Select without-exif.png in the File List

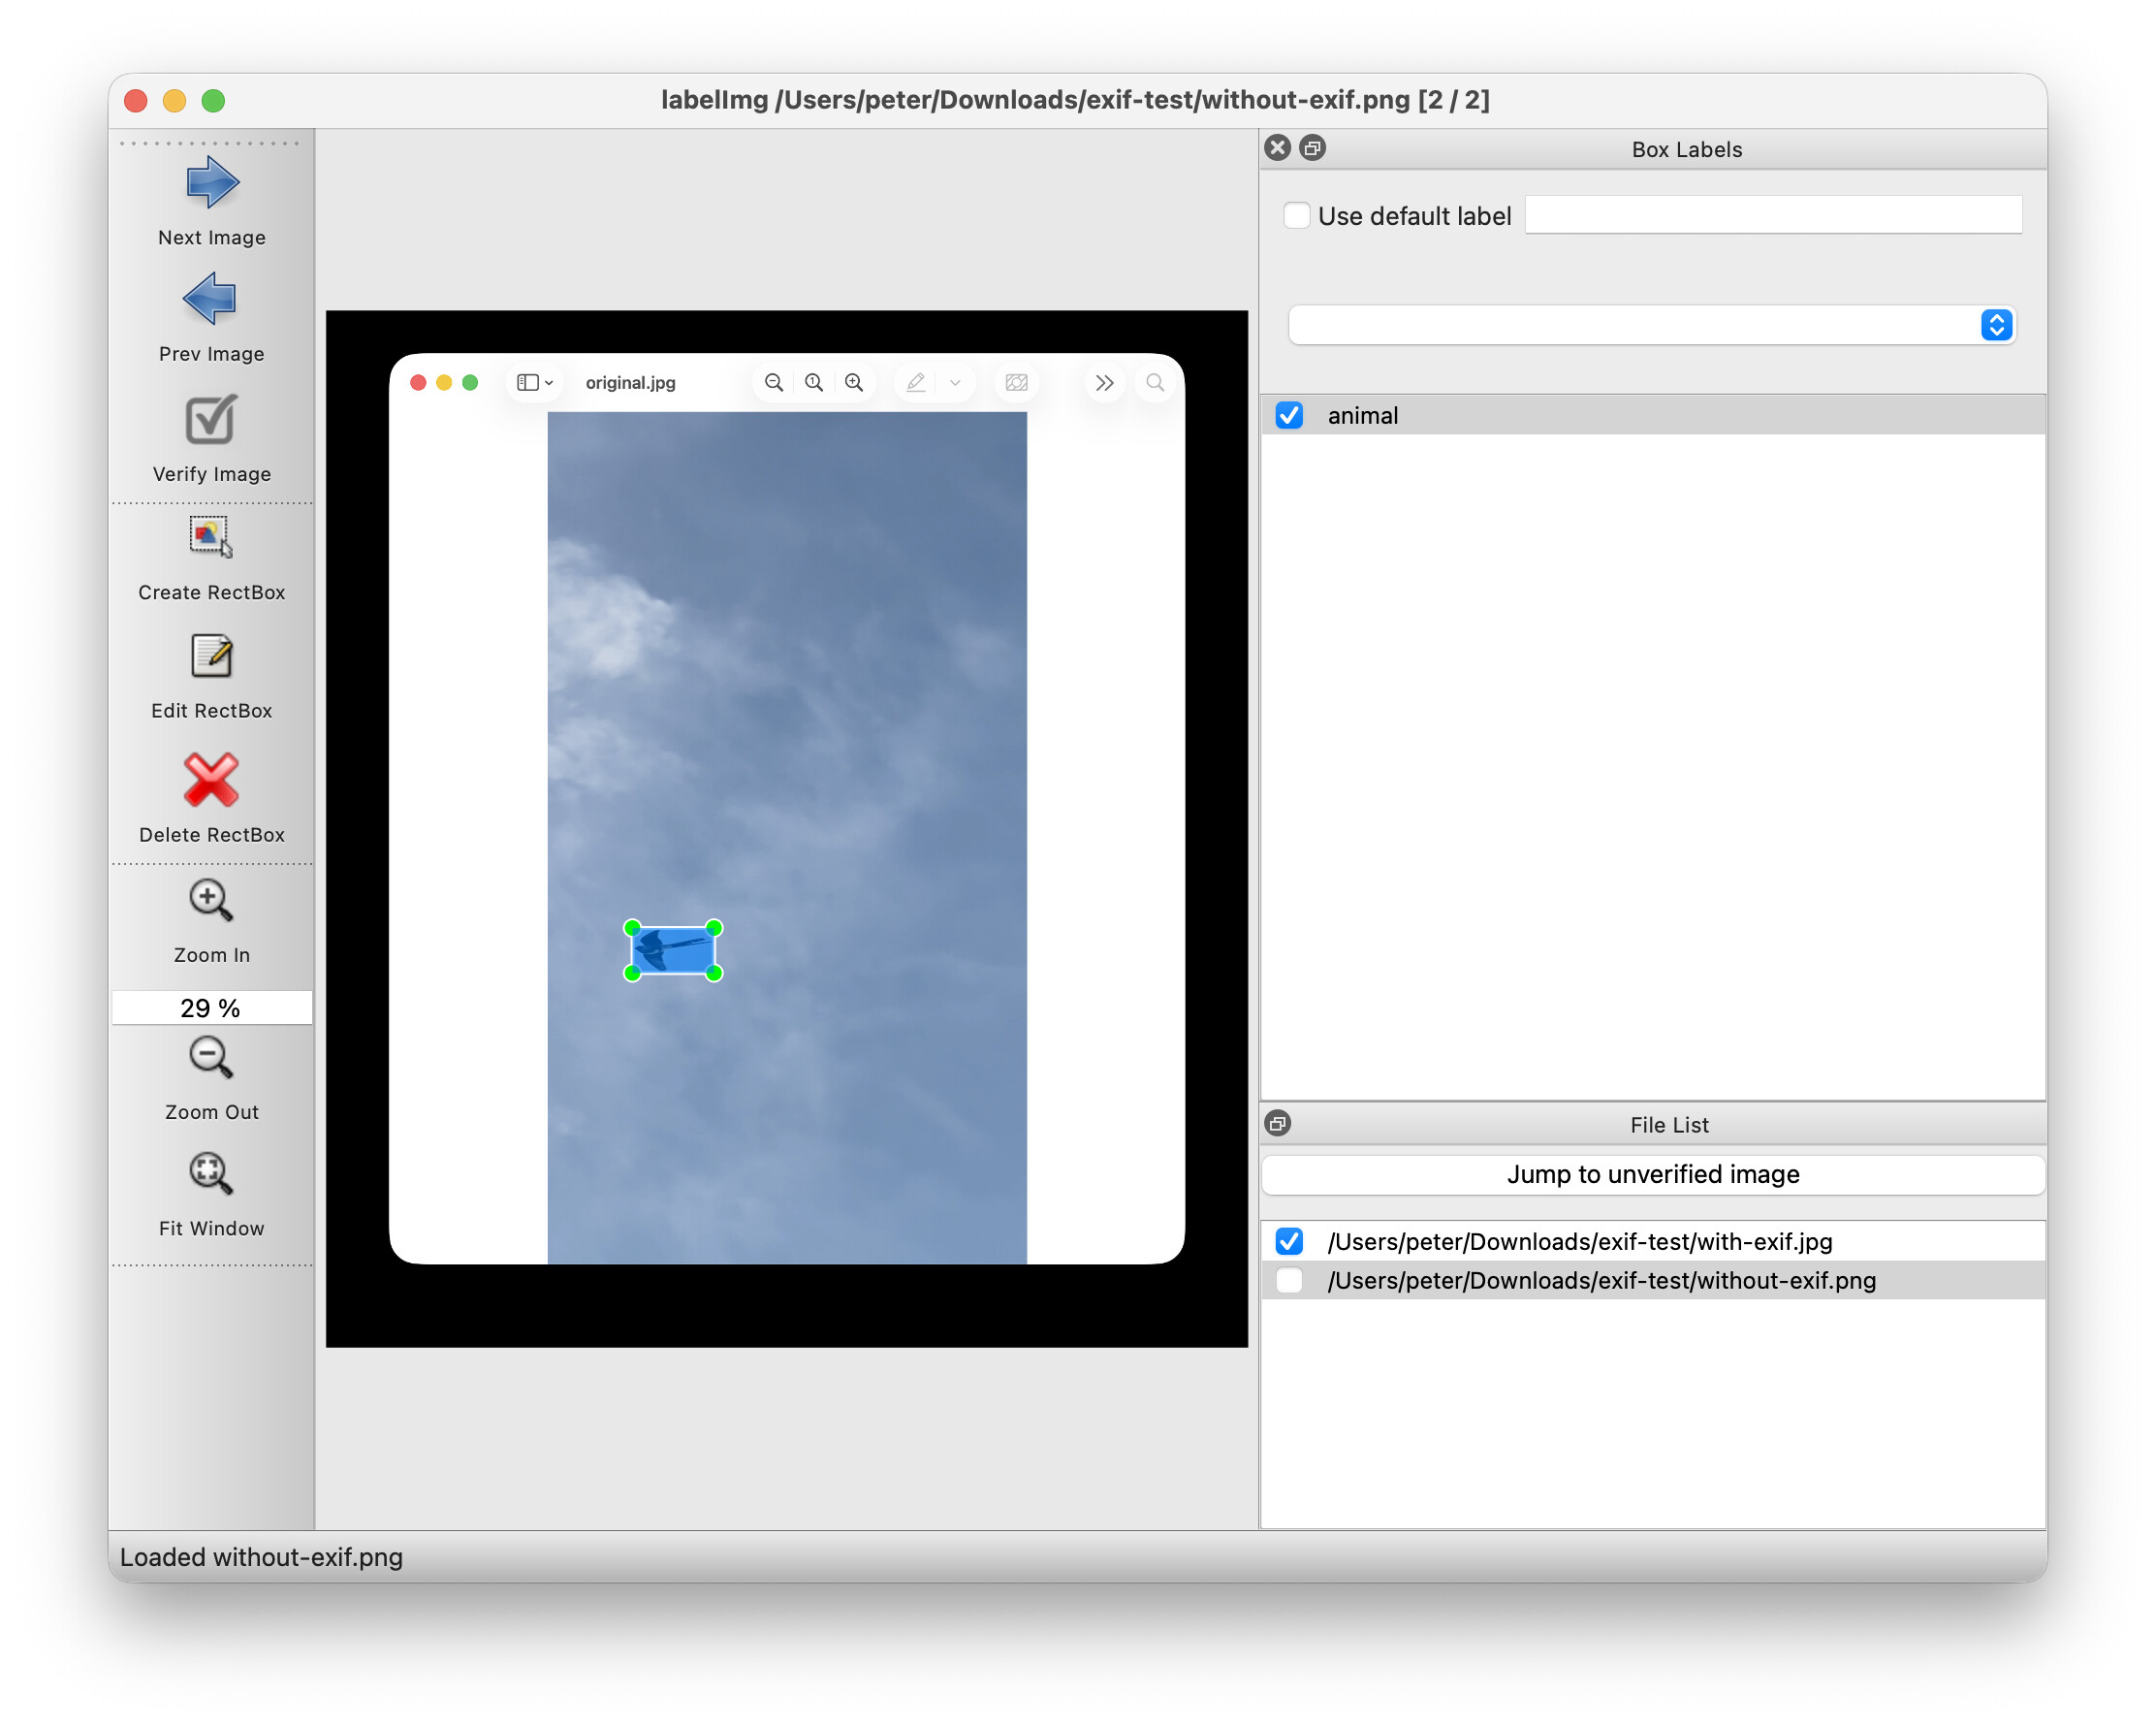pos(1600,1281)
